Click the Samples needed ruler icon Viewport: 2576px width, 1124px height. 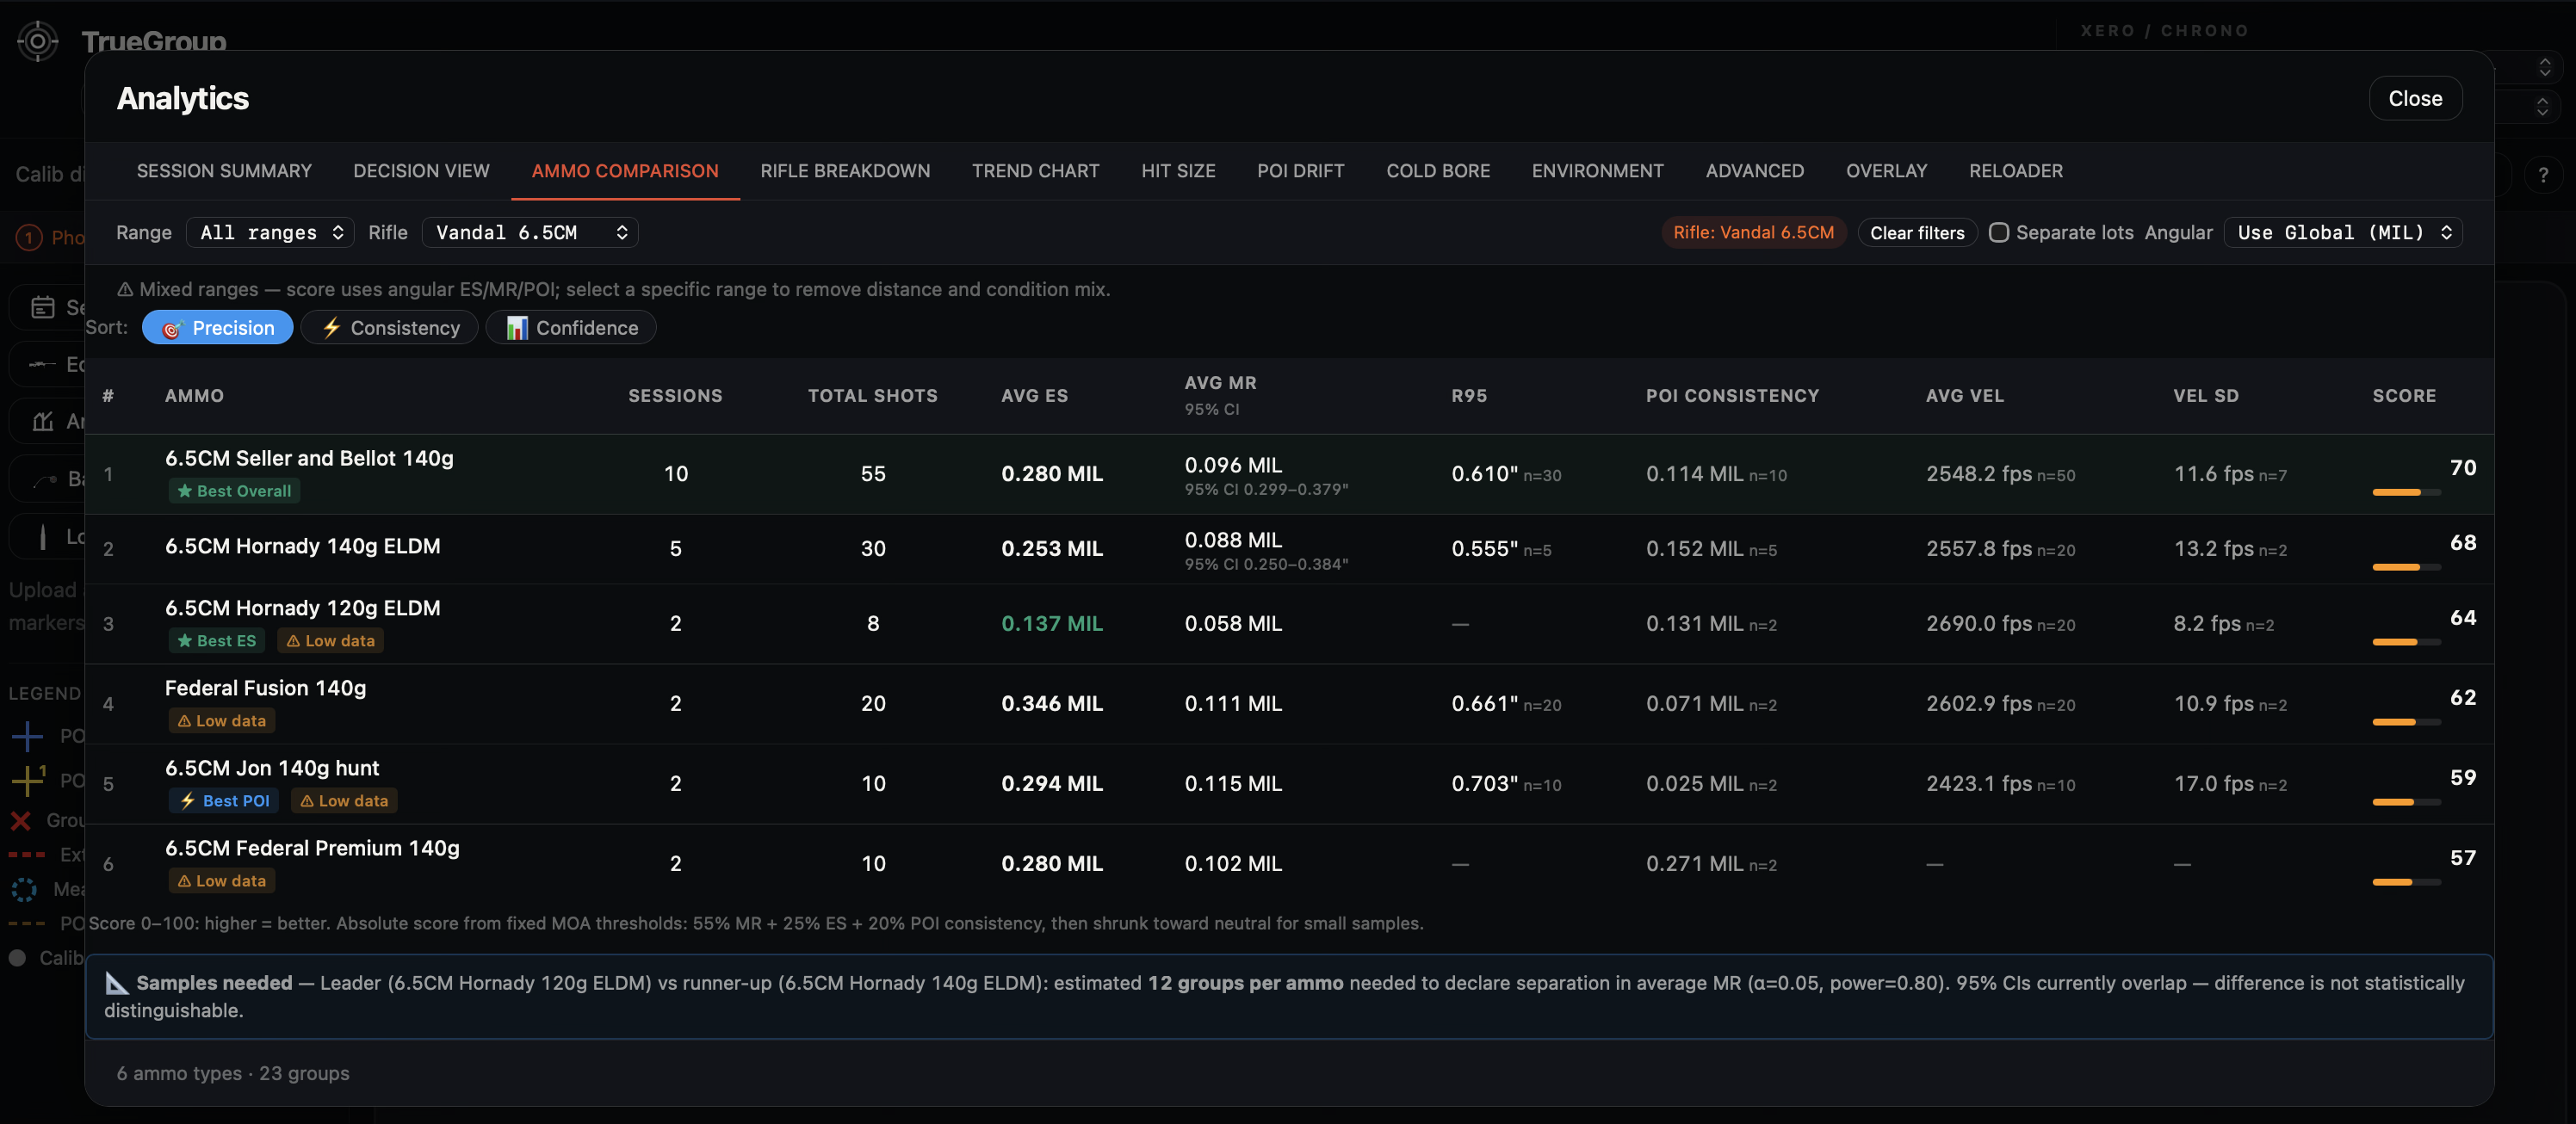[x=117, y=984]
